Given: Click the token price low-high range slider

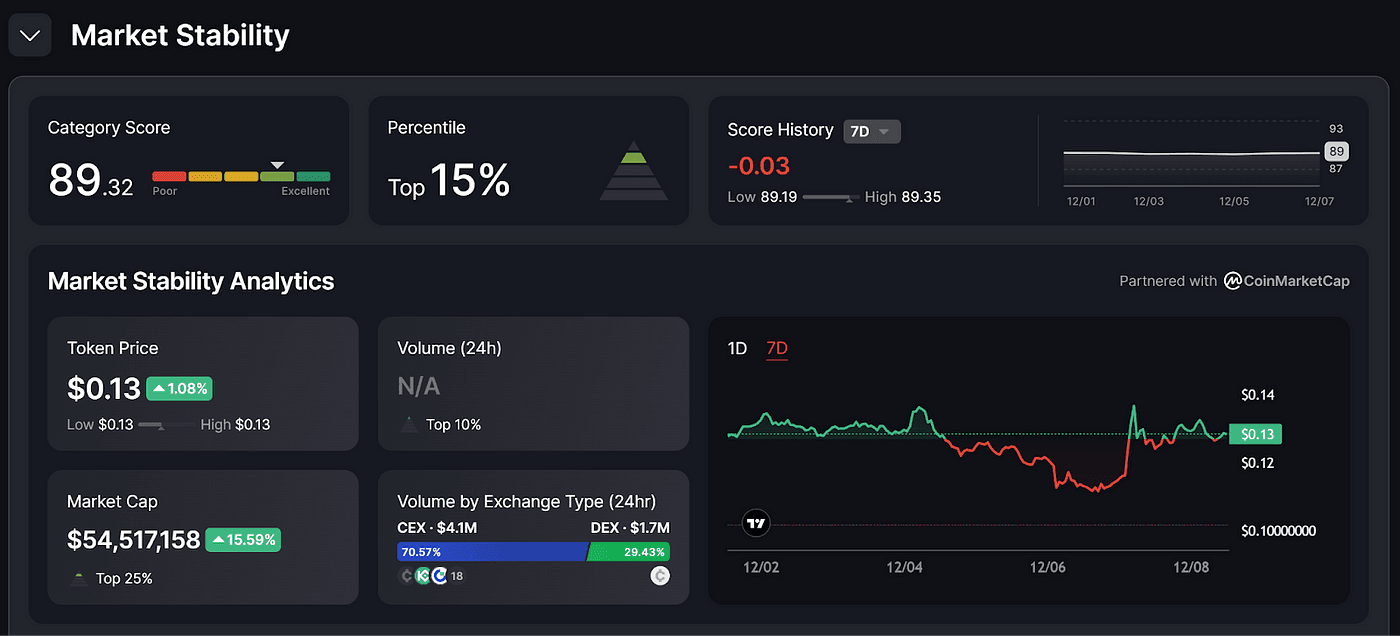Looking at the screenshot, I should pyautogui.click(x=166, y=425).
